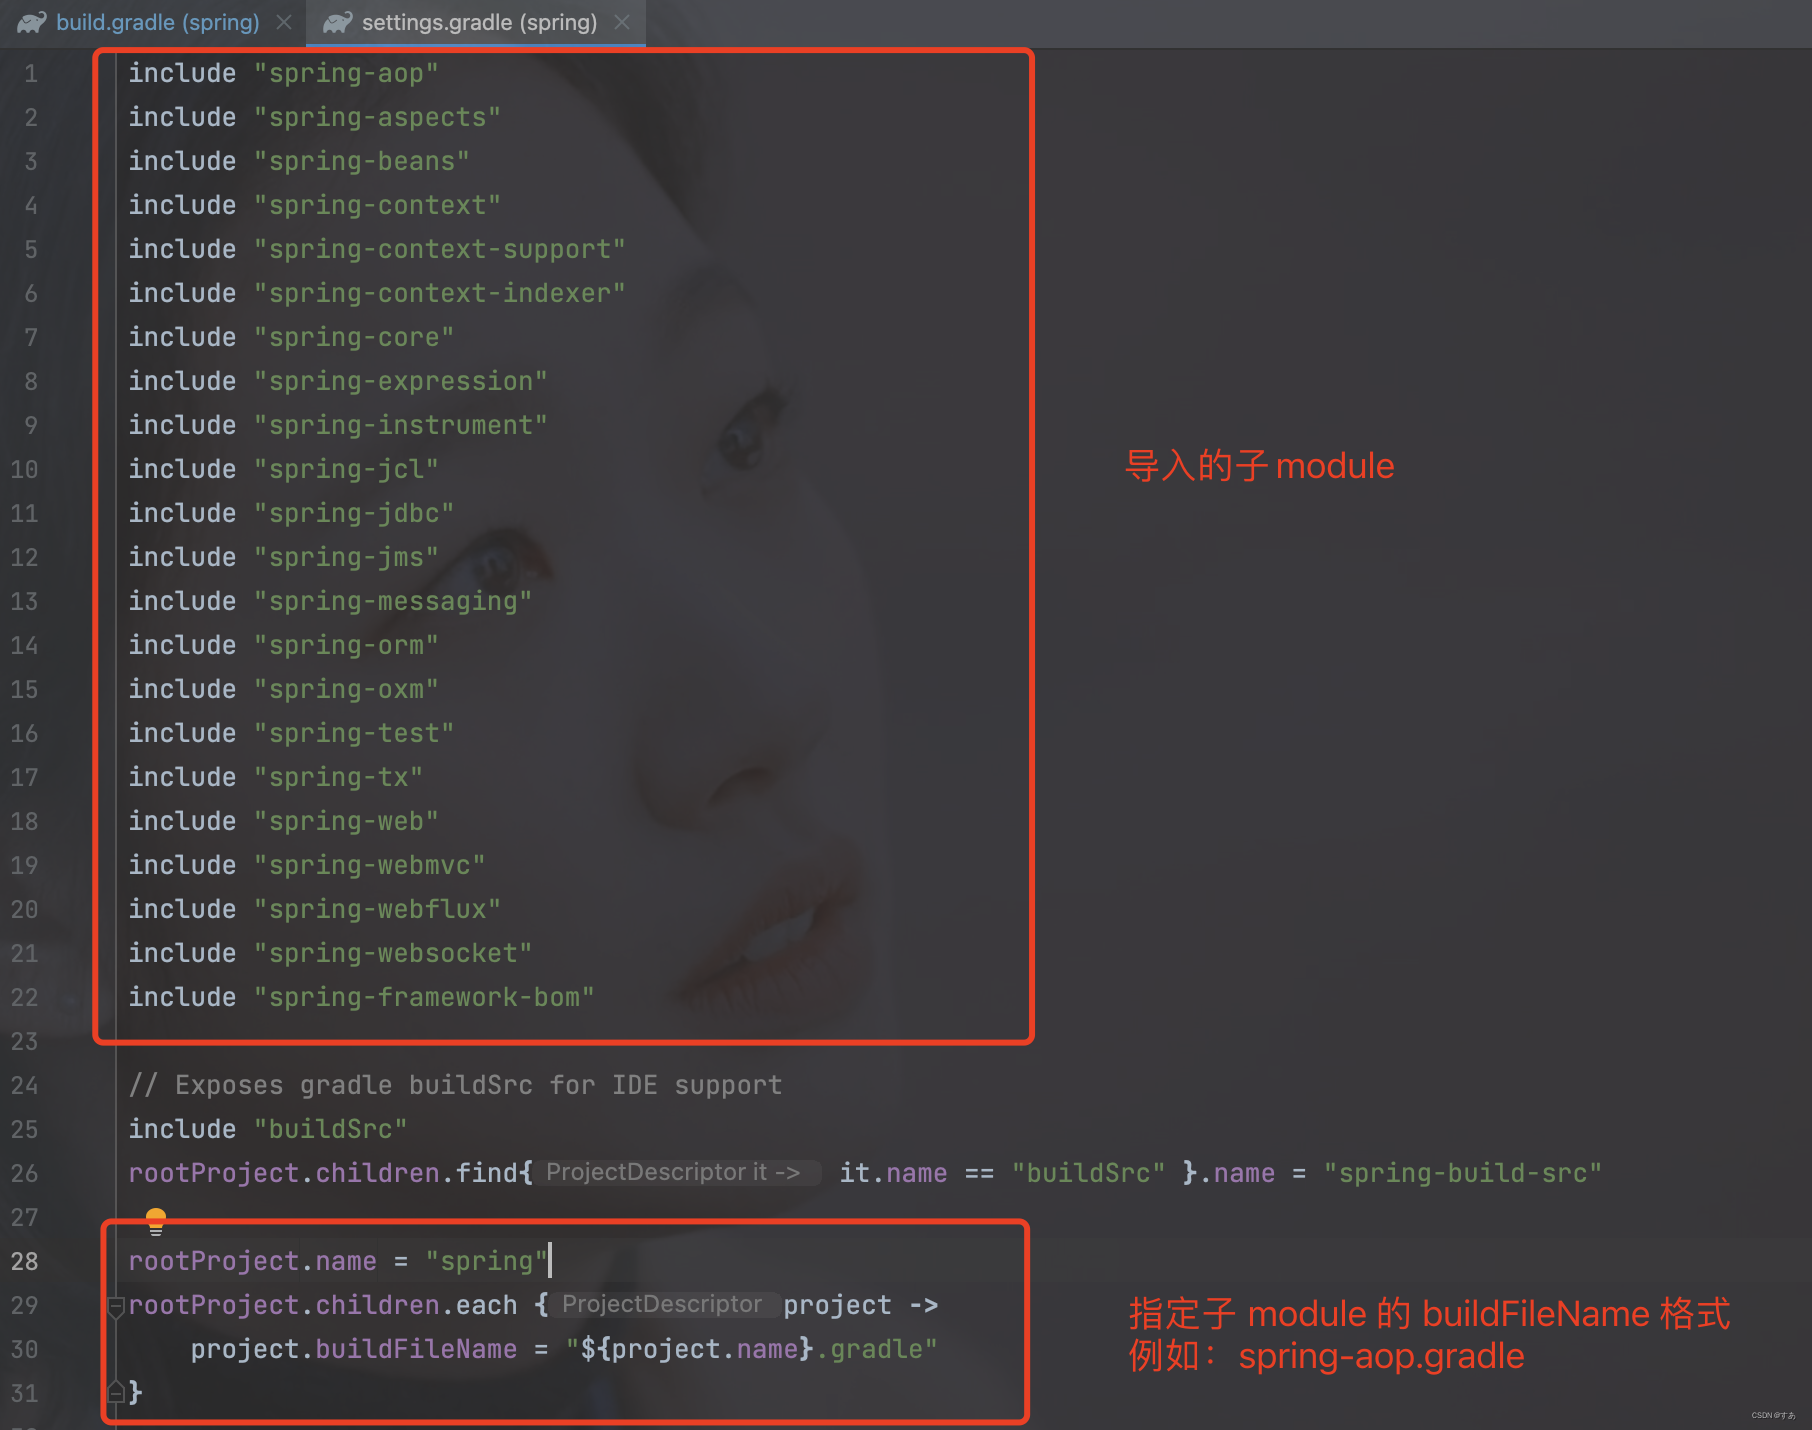
Task: Click the ProjectDescriptor parameter hint on line 26
Action: click(675, 1172)
